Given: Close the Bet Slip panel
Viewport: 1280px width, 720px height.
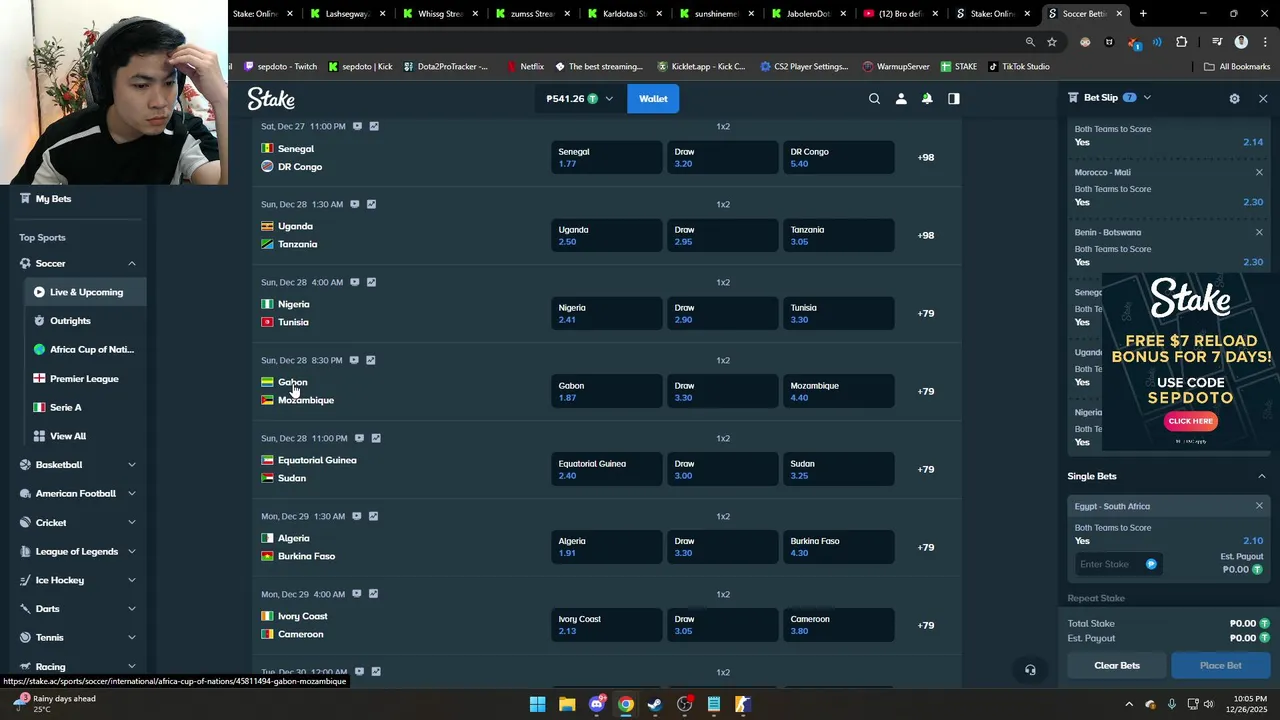Looking at the screenshot, I should coord(1263,99).
